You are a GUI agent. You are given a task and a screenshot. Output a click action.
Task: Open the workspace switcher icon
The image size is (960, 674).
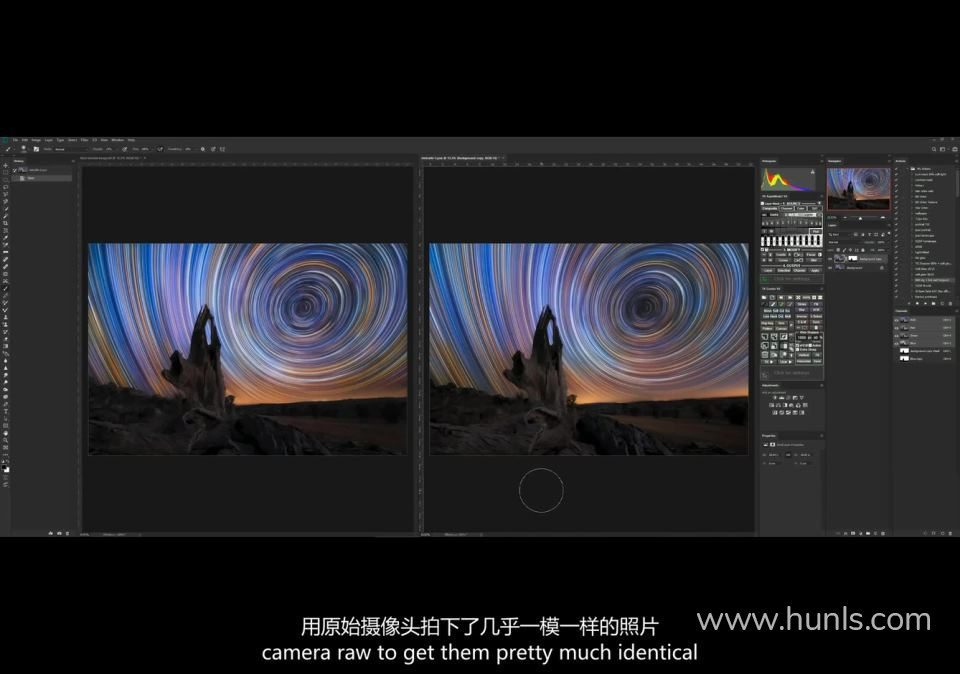943,149
